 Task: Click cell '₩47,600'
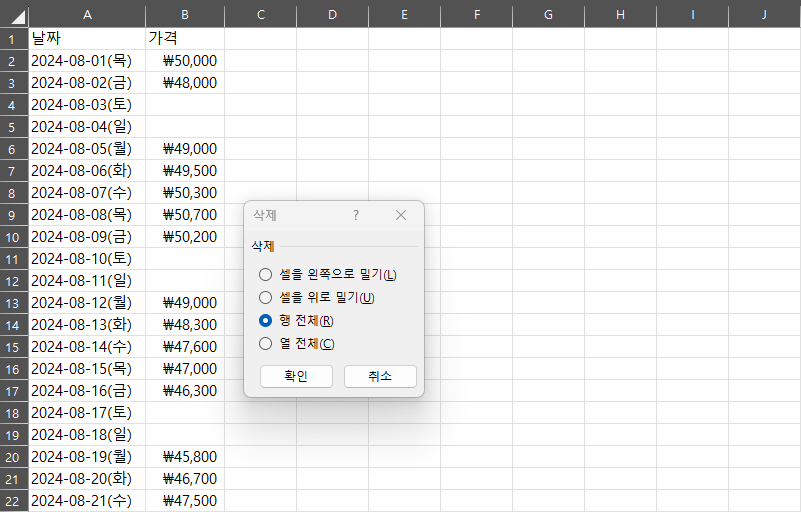185,346
